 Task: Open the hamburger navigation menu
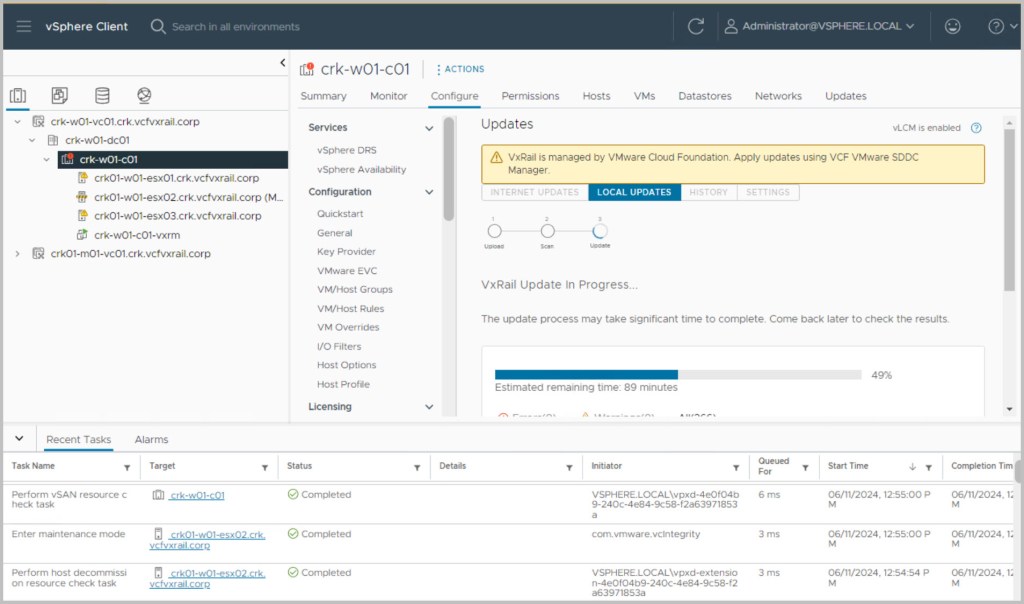(x=24, y=26)
